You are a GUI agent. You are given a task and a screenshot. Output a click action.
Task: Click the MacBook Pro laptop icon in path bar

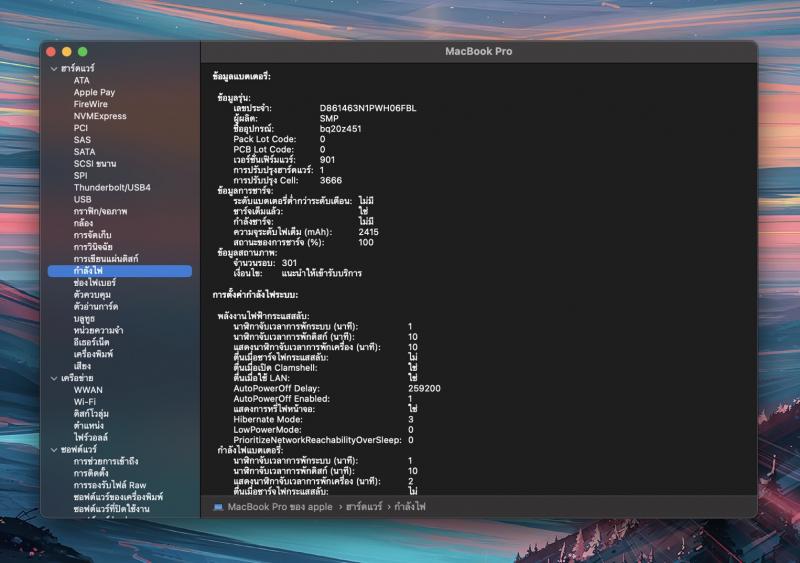point(218,507)
